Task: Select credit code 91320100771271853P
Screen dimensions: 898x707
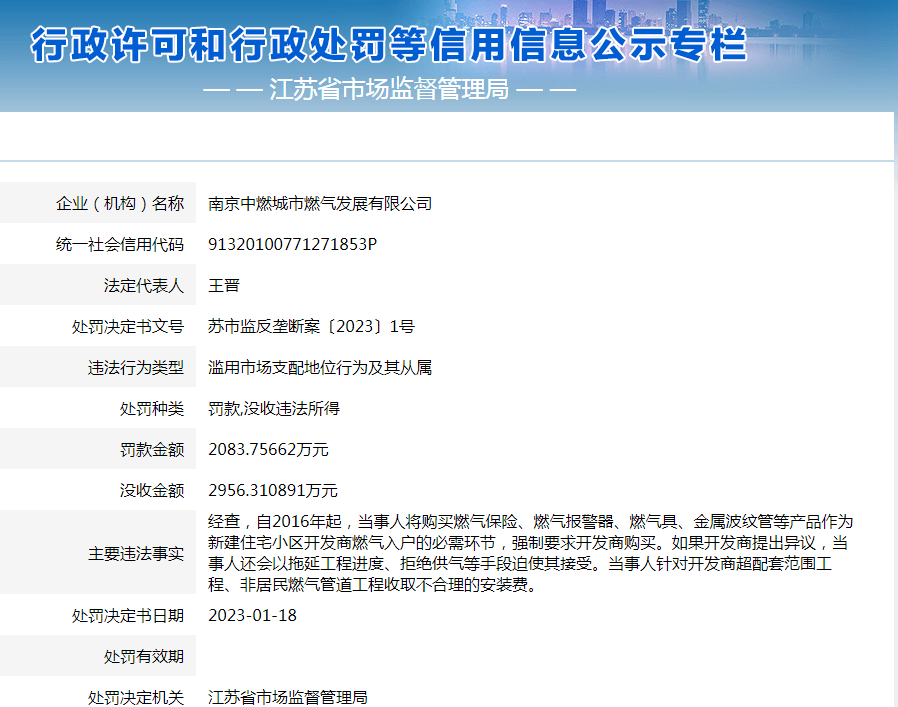Action: (292, 245)
